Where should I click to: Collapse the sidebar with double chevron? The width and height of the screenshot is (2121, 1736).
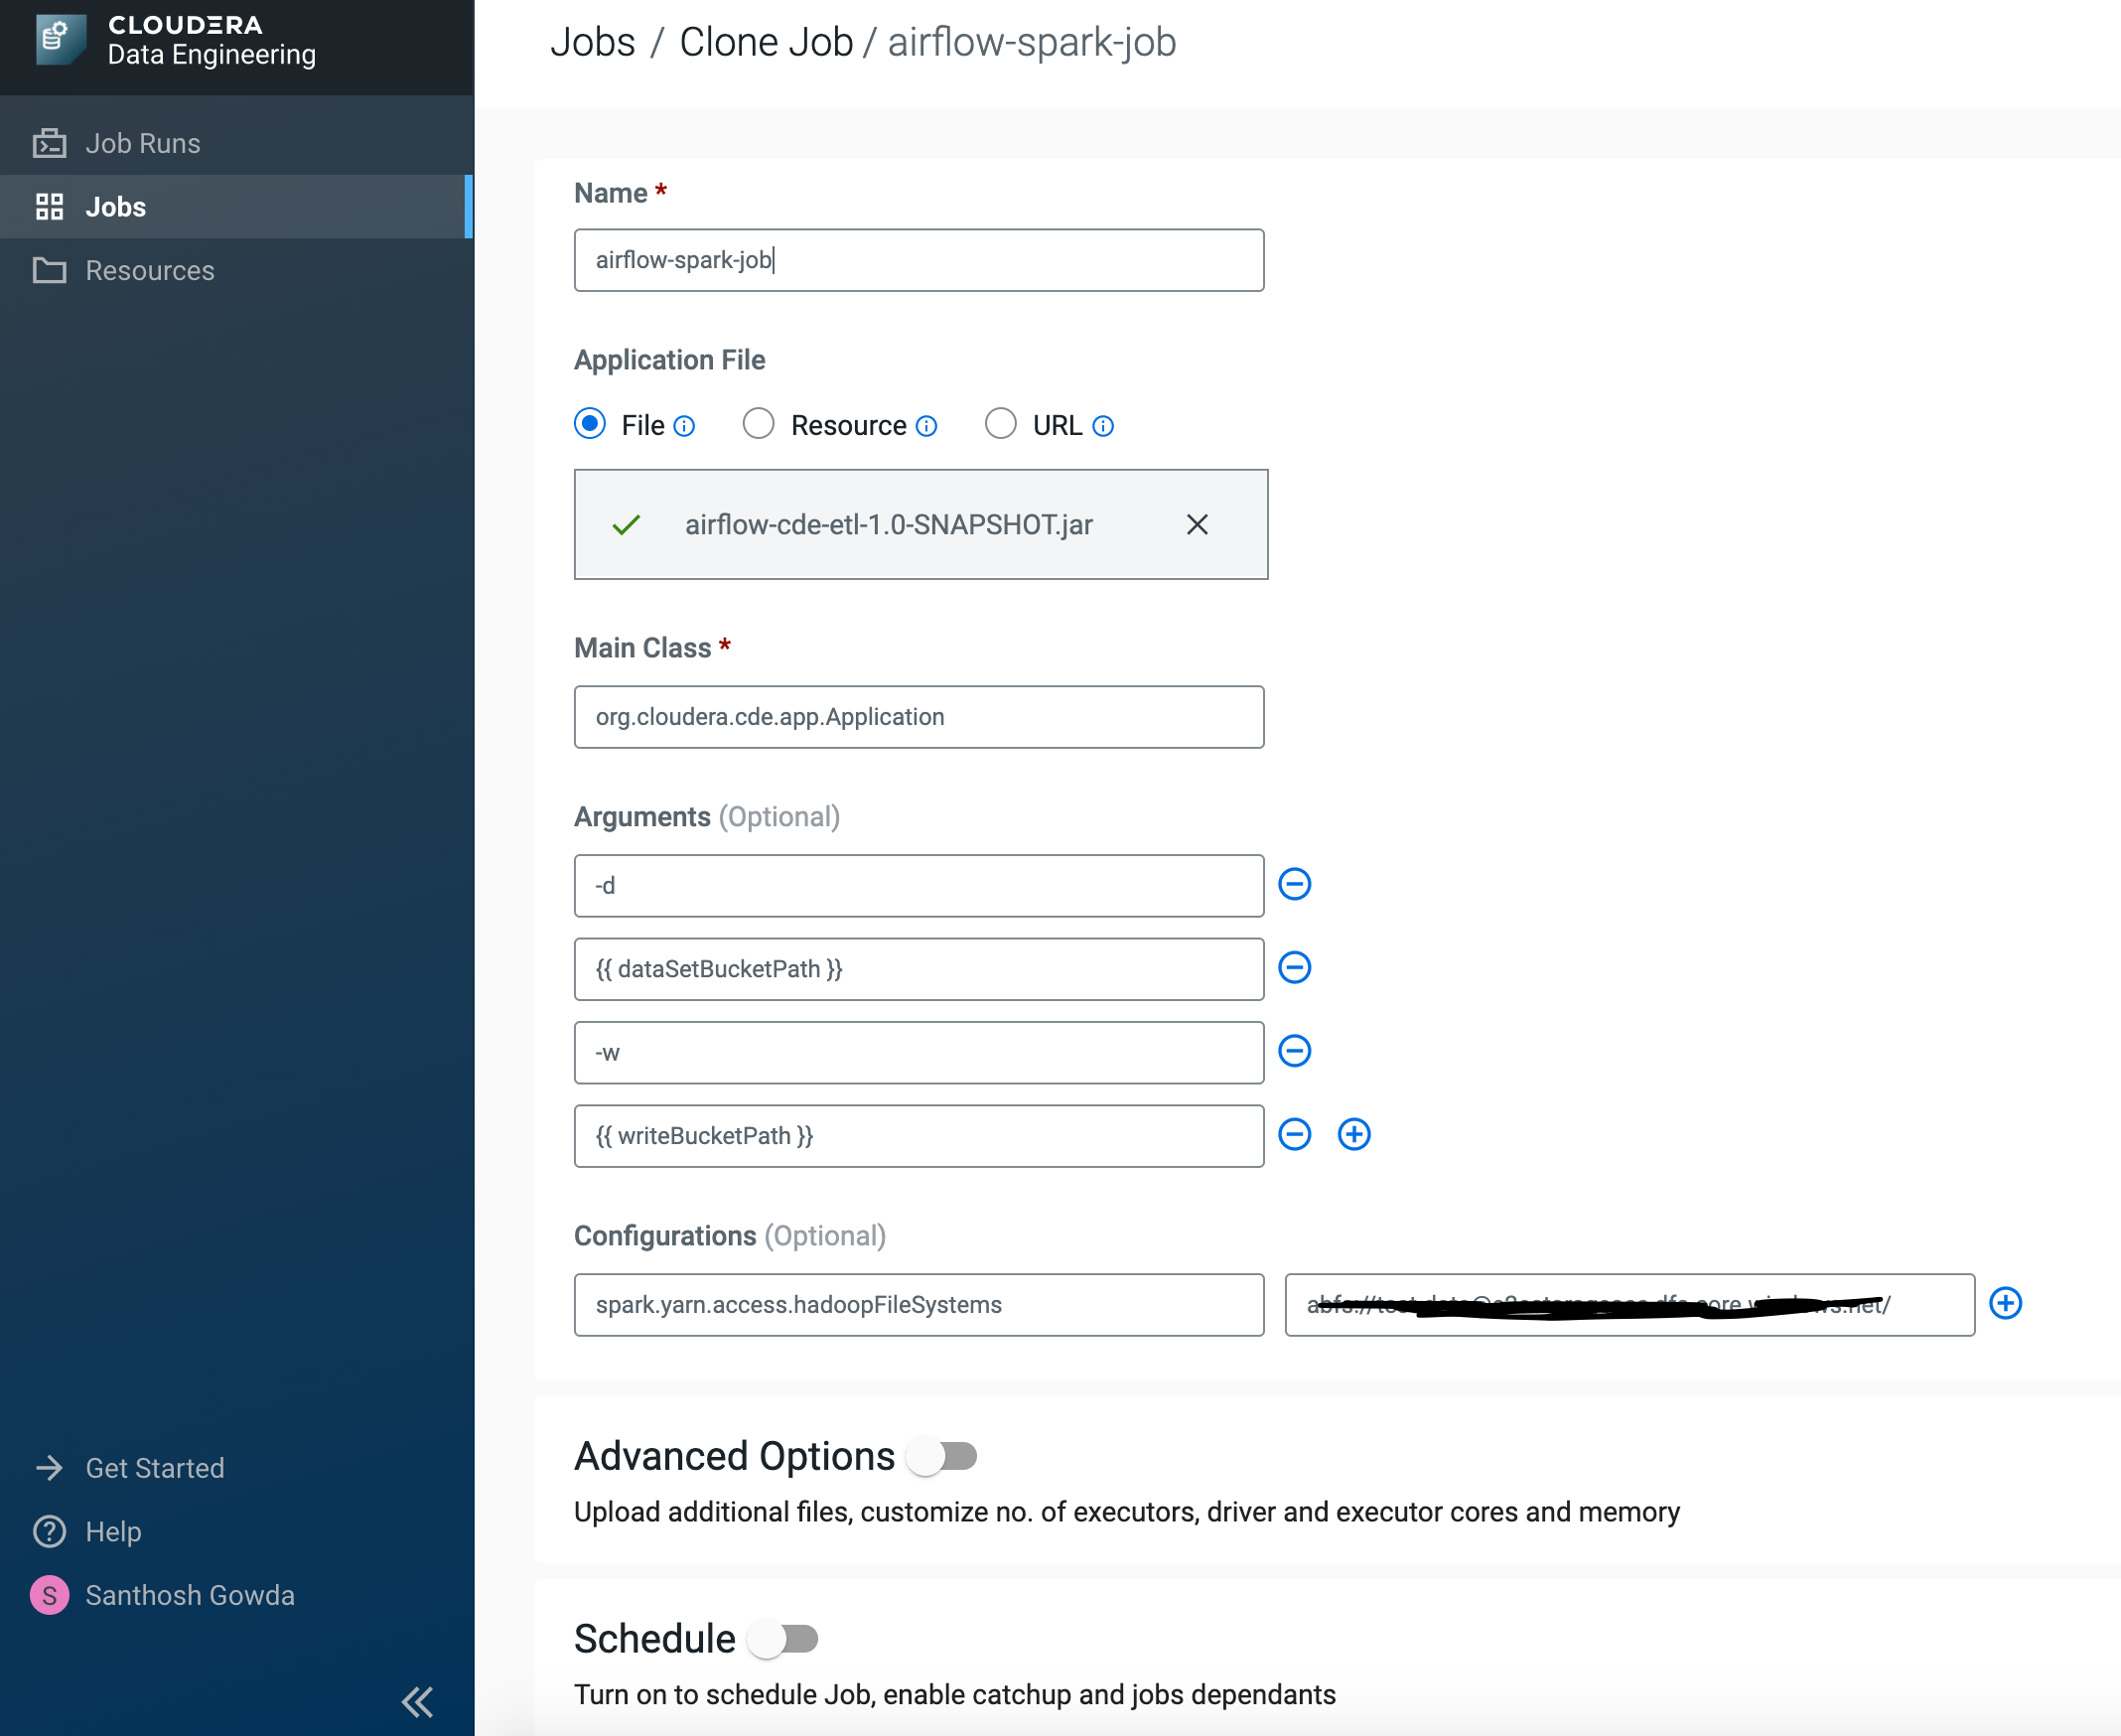pyautogui.click(x=417, y=1701)
